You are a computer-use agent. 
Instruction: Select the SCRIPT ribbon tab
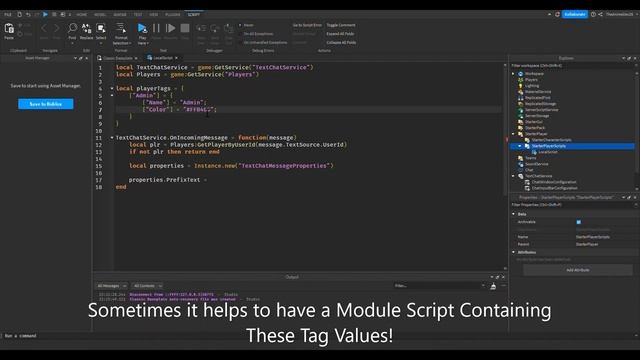(x=194, y=15)
